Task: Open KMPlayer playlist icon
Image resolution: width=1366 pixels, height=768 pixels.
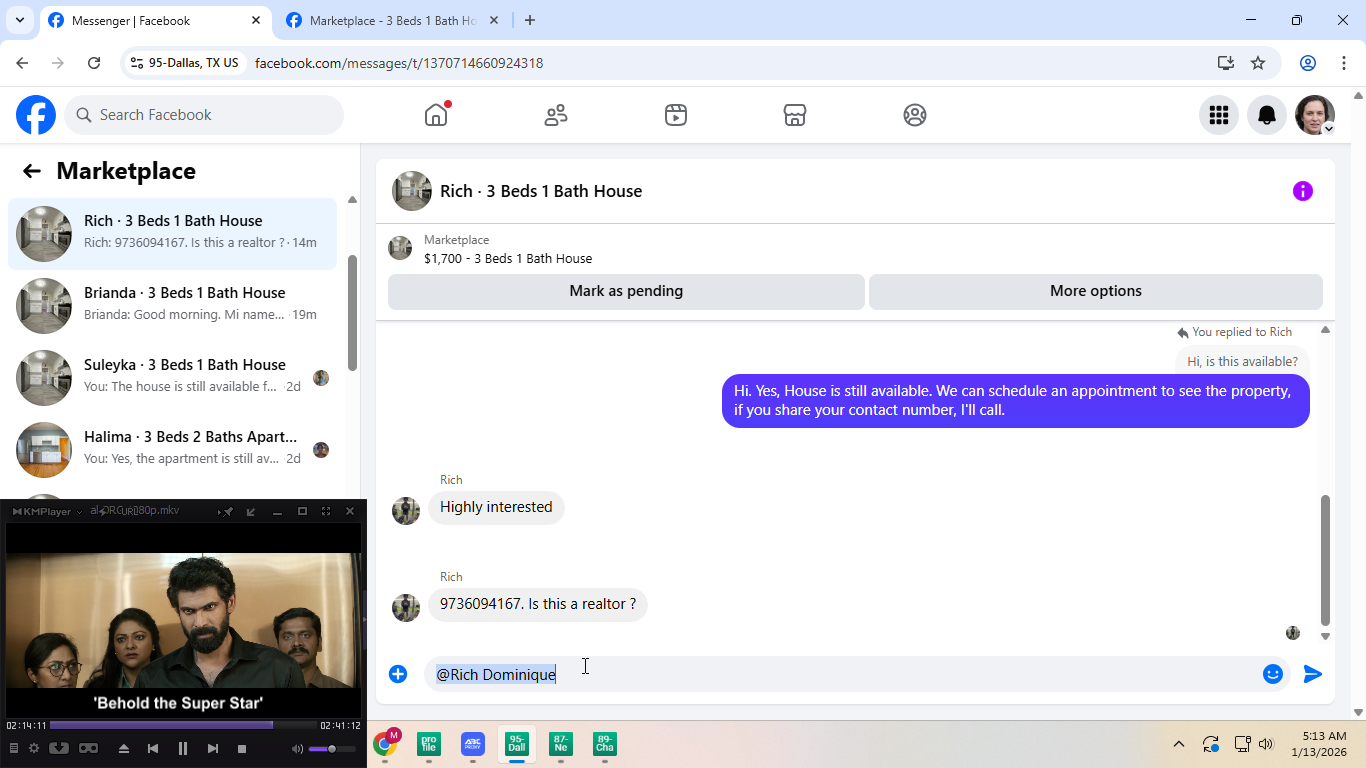Action: (14, 748)
